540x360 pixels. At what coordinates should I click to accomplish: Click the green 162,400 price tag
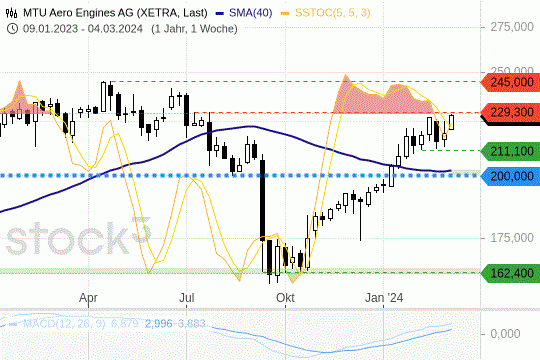pos(510,273)
